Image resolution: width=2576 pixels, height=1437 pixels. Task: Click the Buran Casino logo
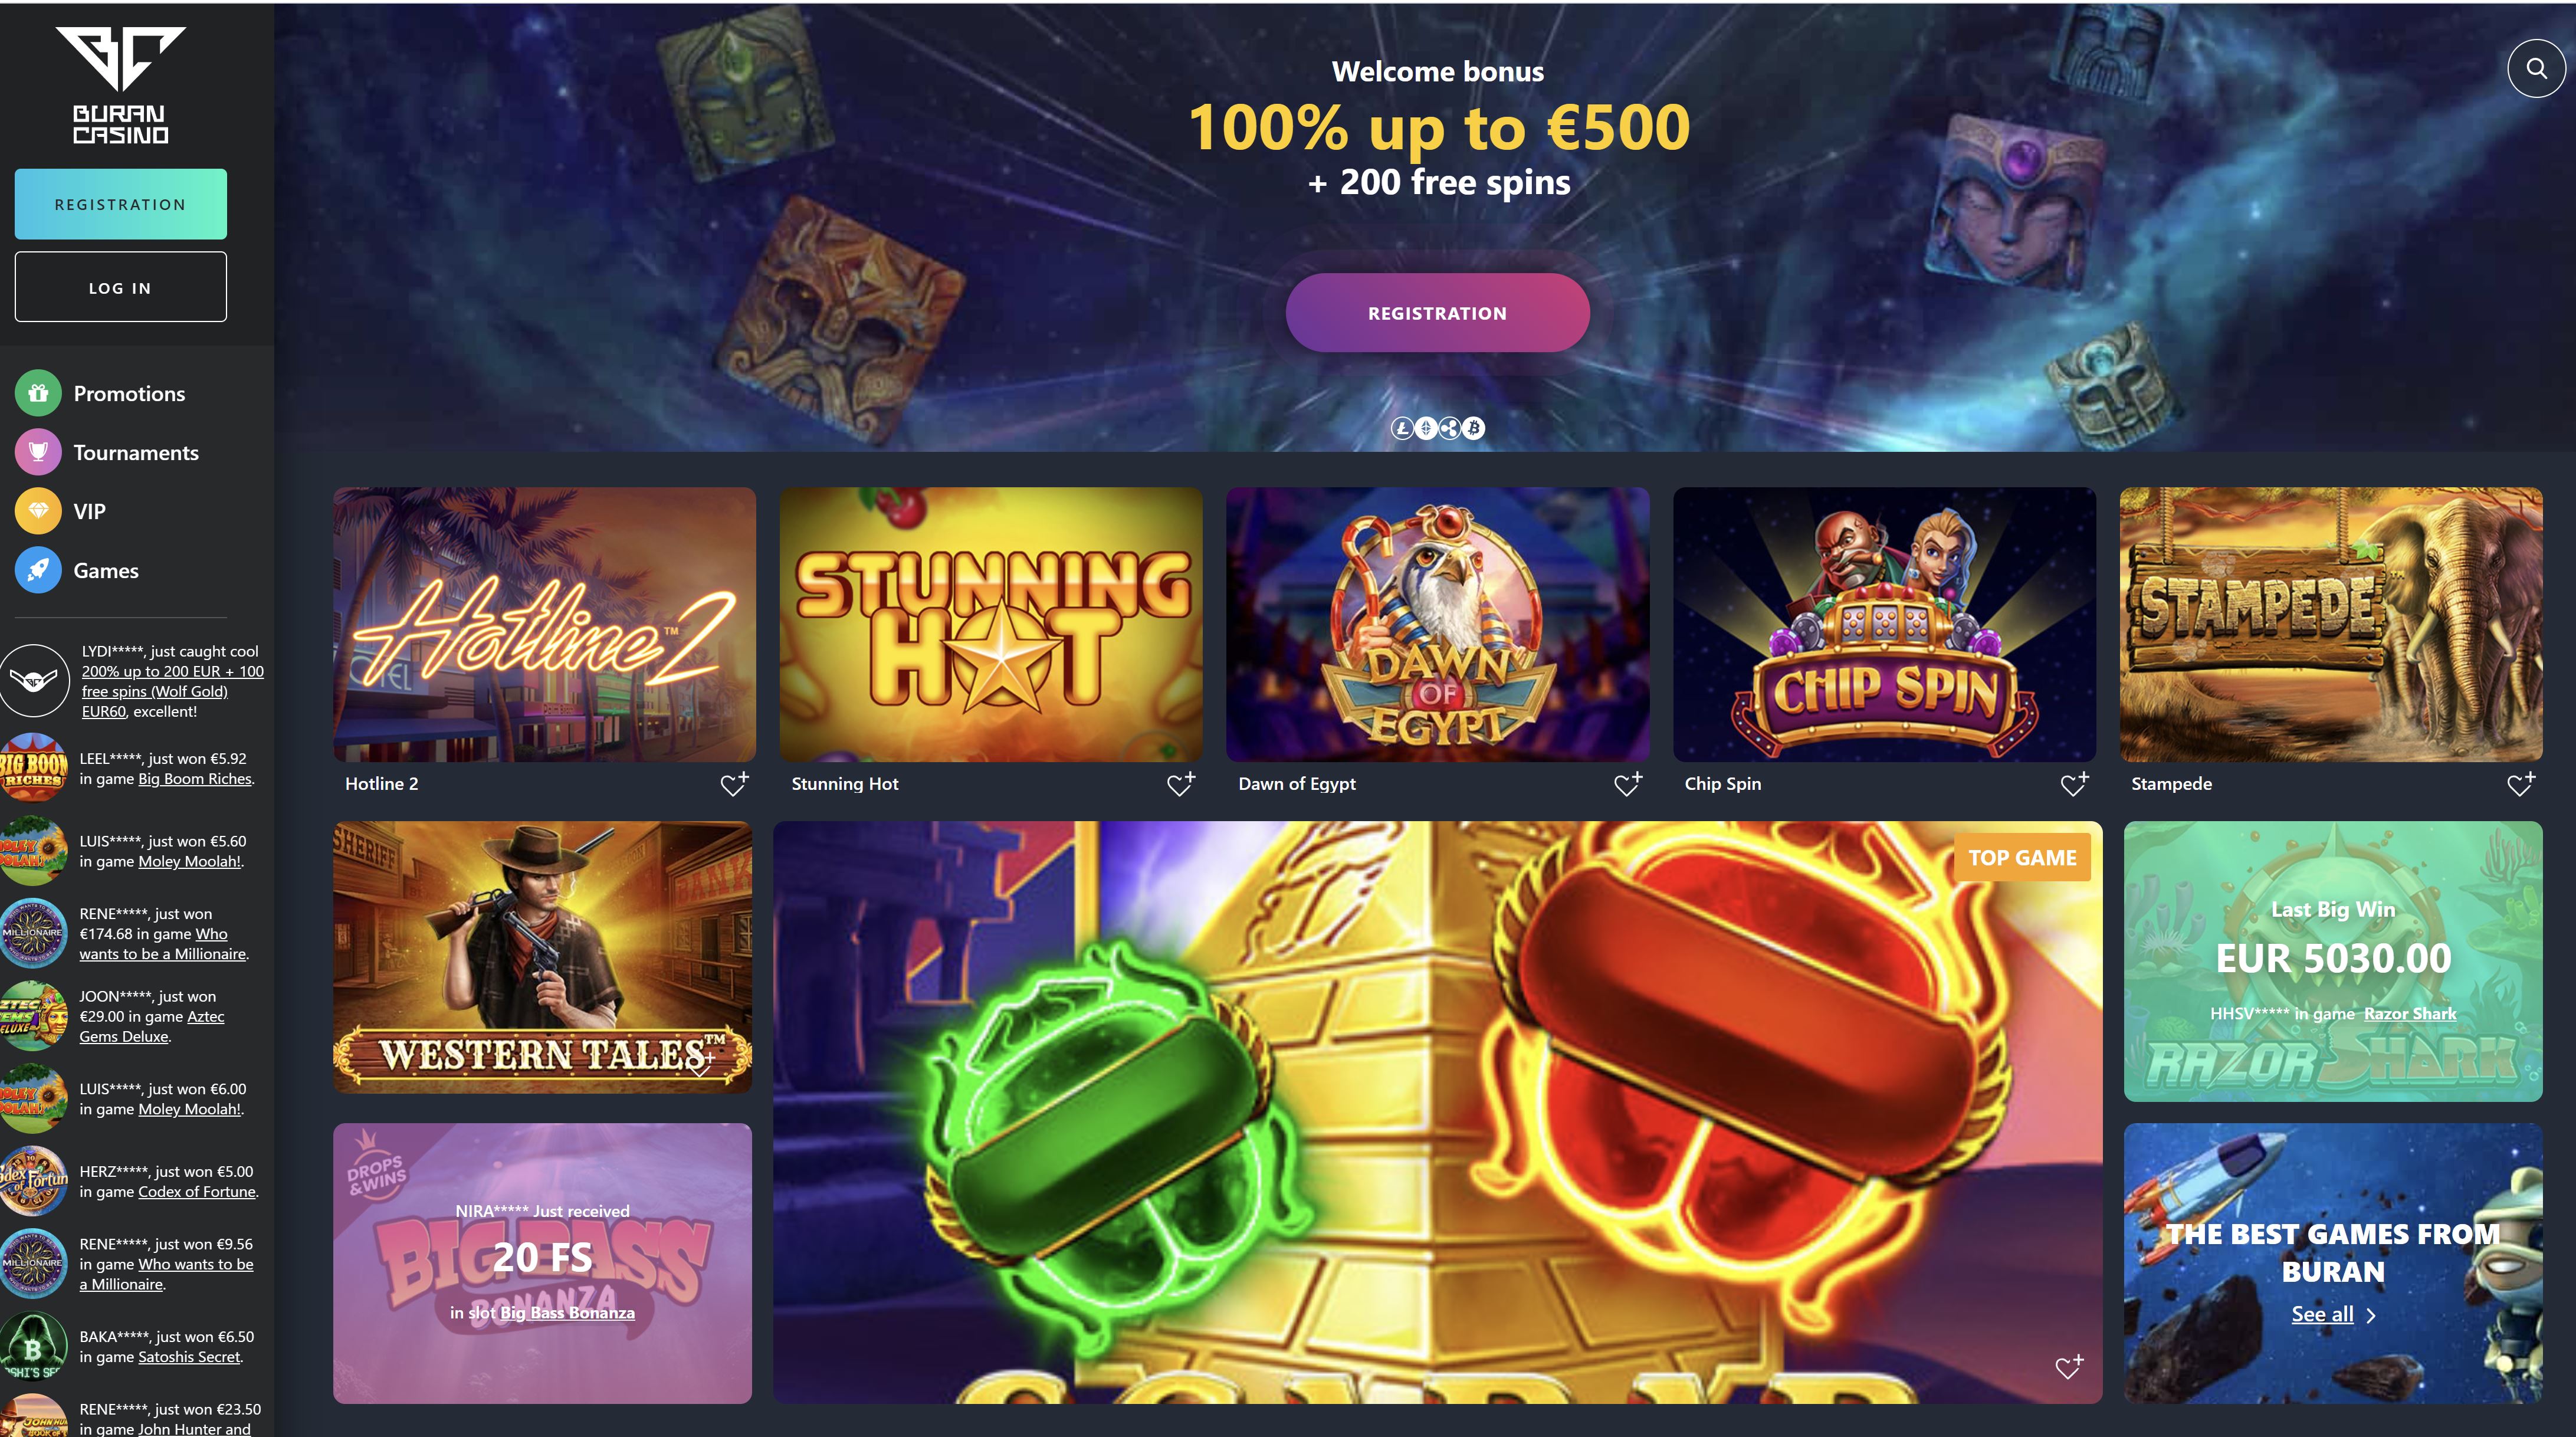point(120,86)
